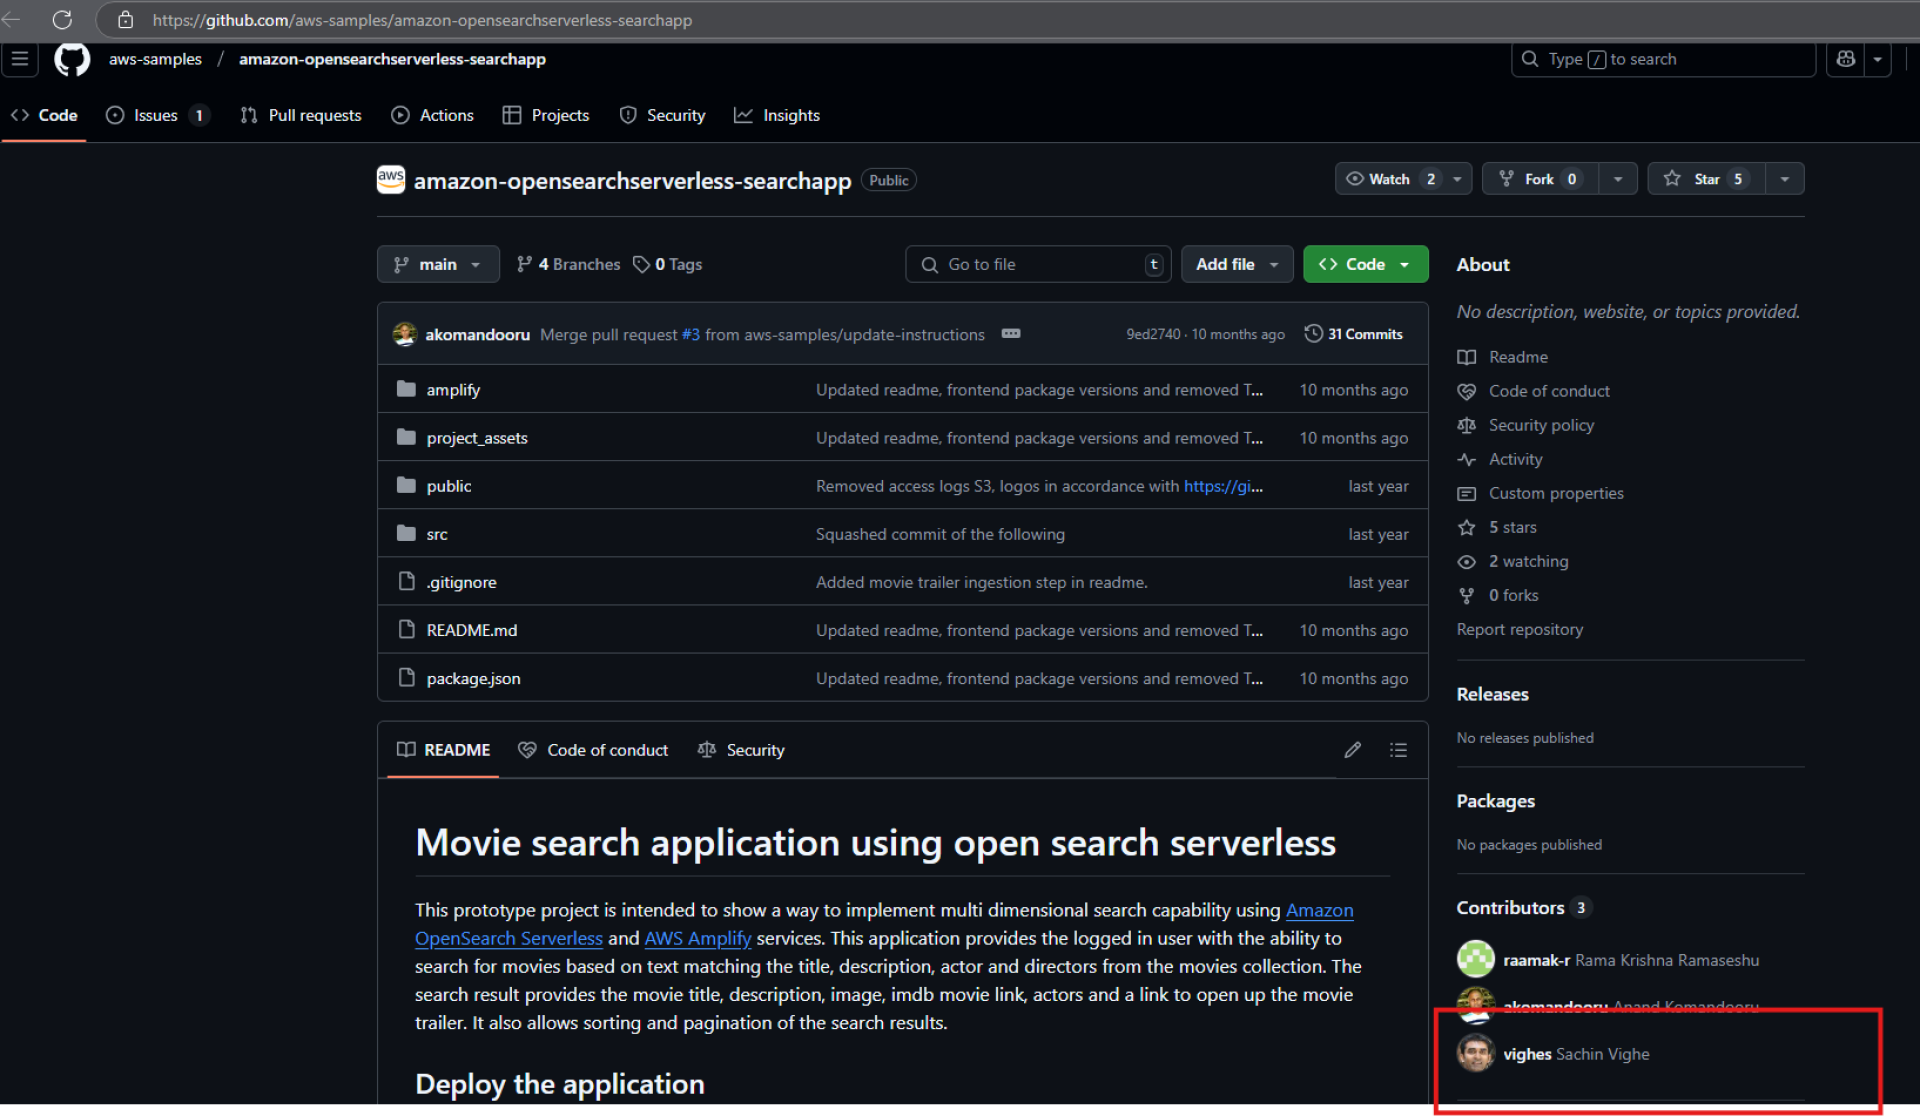Screen dimensions: 1920x1116
Task: Click the padlock icon in the address bar
Action: pyautogui.click(x=125, y=20)
